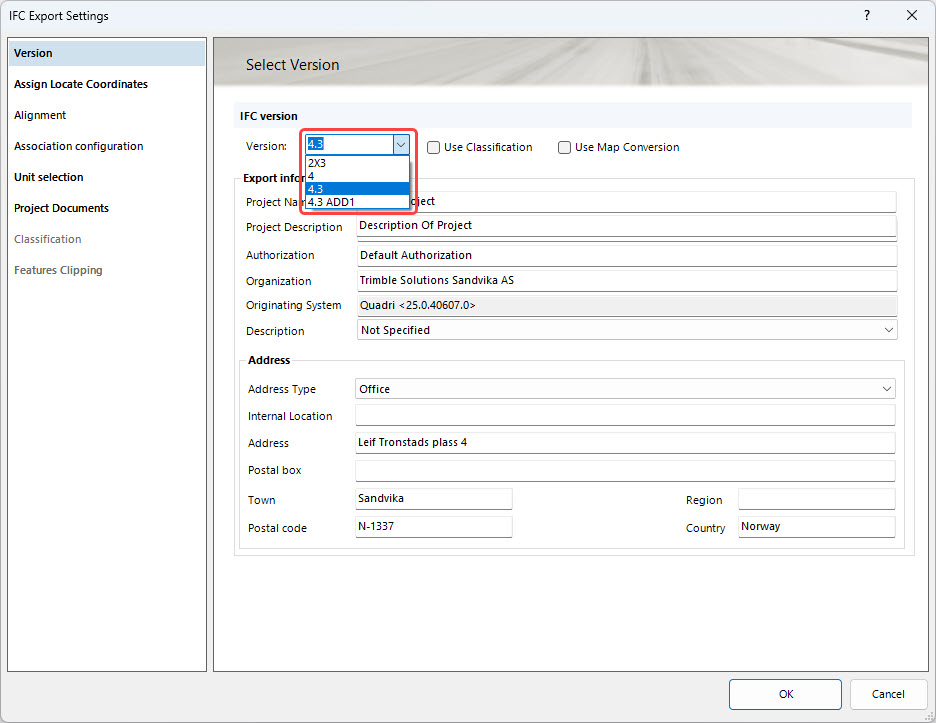Dismiss dialog with Cancel button
The width and height of the screenshot is (936, 723).
pyautogui.click(x=888, y=694)
